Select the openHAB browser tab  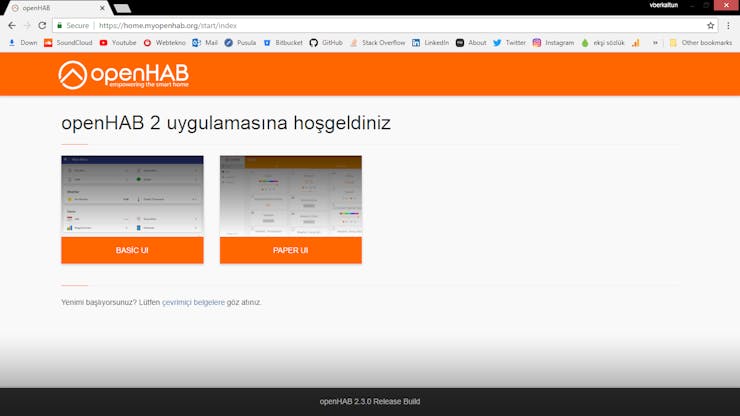[x=57, y=8]
